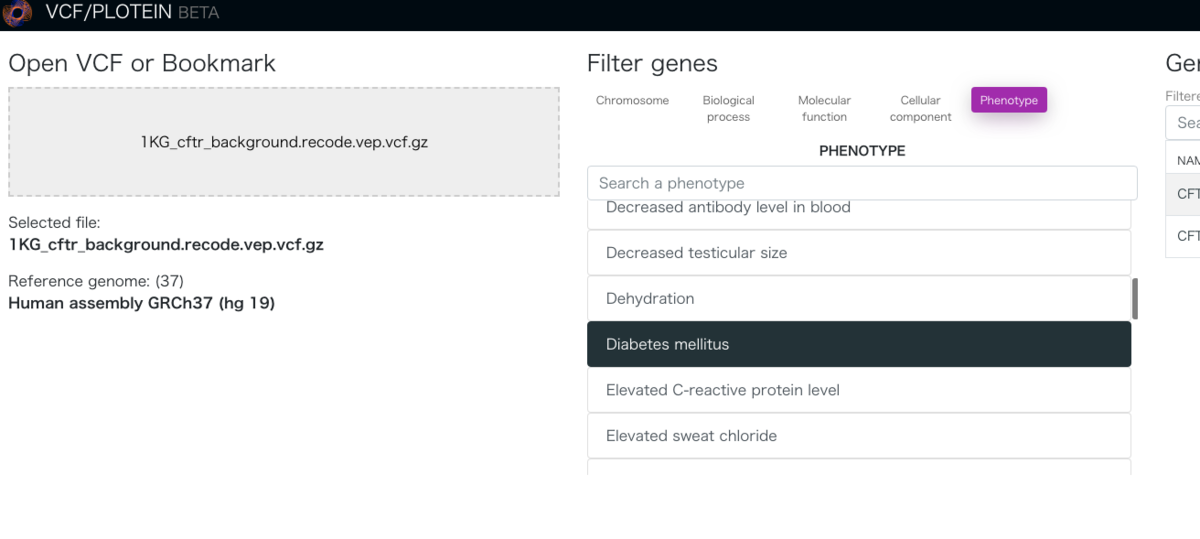Select Elevated sweat chloride phenotype
The height and width of the screenshot is (539, 1200).
click(x=859, y=436)
